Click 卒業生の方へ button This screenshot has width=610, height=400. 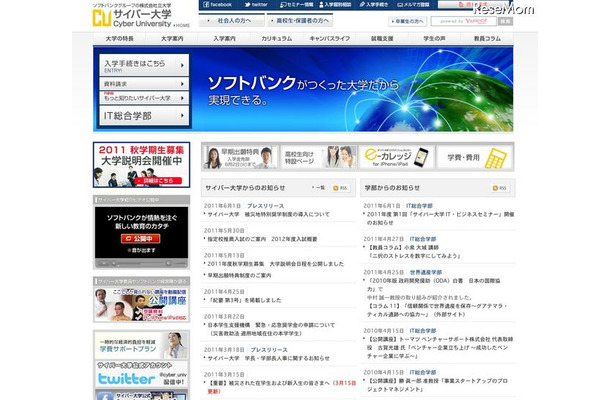pos(407,21)
